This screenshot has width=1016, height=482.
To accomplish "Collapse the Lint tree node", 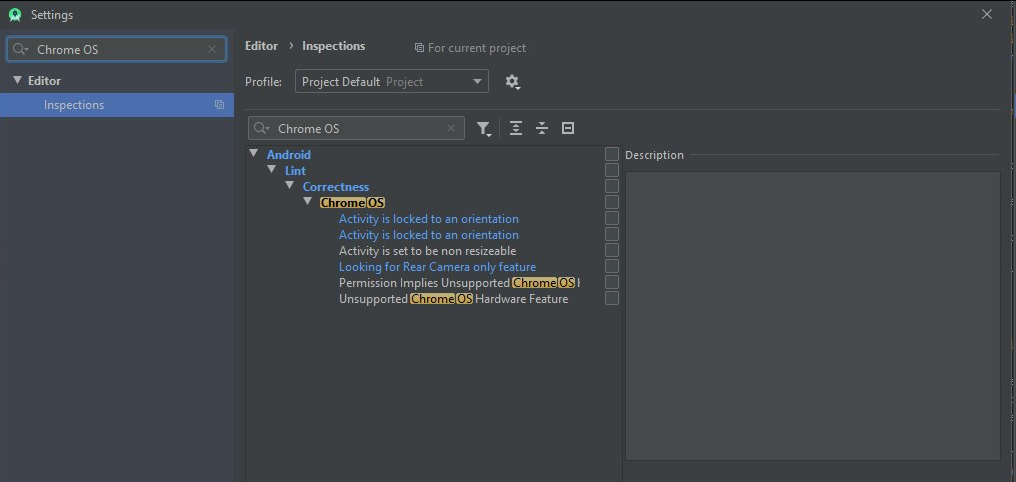I will (x=272, y=170).
